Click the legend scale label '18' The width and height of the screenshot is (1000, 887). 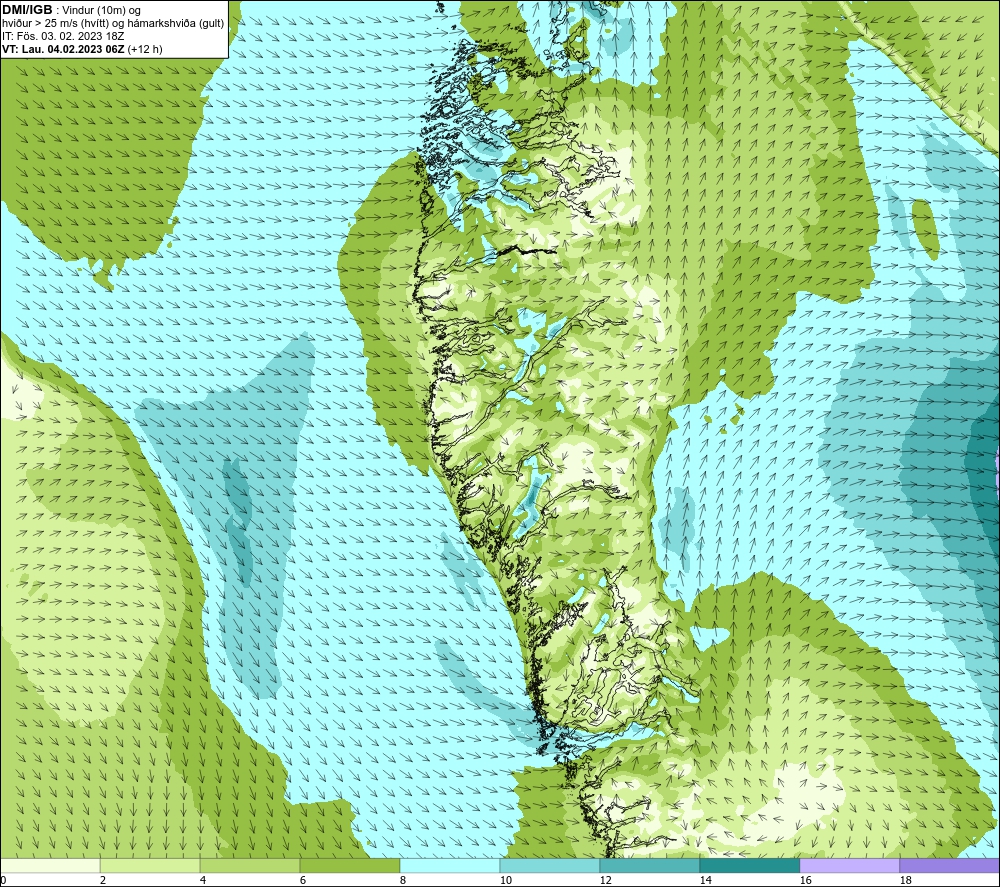pyautogui.click(x=905, y=880)
